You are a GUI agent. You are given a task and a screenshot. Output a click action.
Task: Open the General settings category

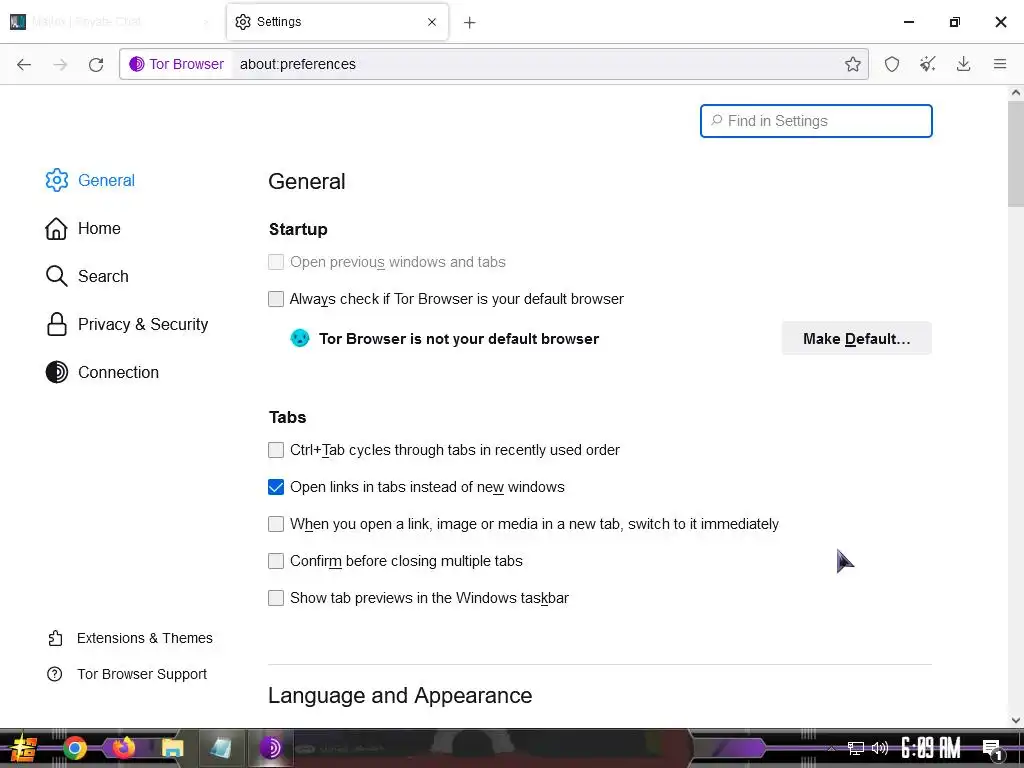click(x=90, y=180)
